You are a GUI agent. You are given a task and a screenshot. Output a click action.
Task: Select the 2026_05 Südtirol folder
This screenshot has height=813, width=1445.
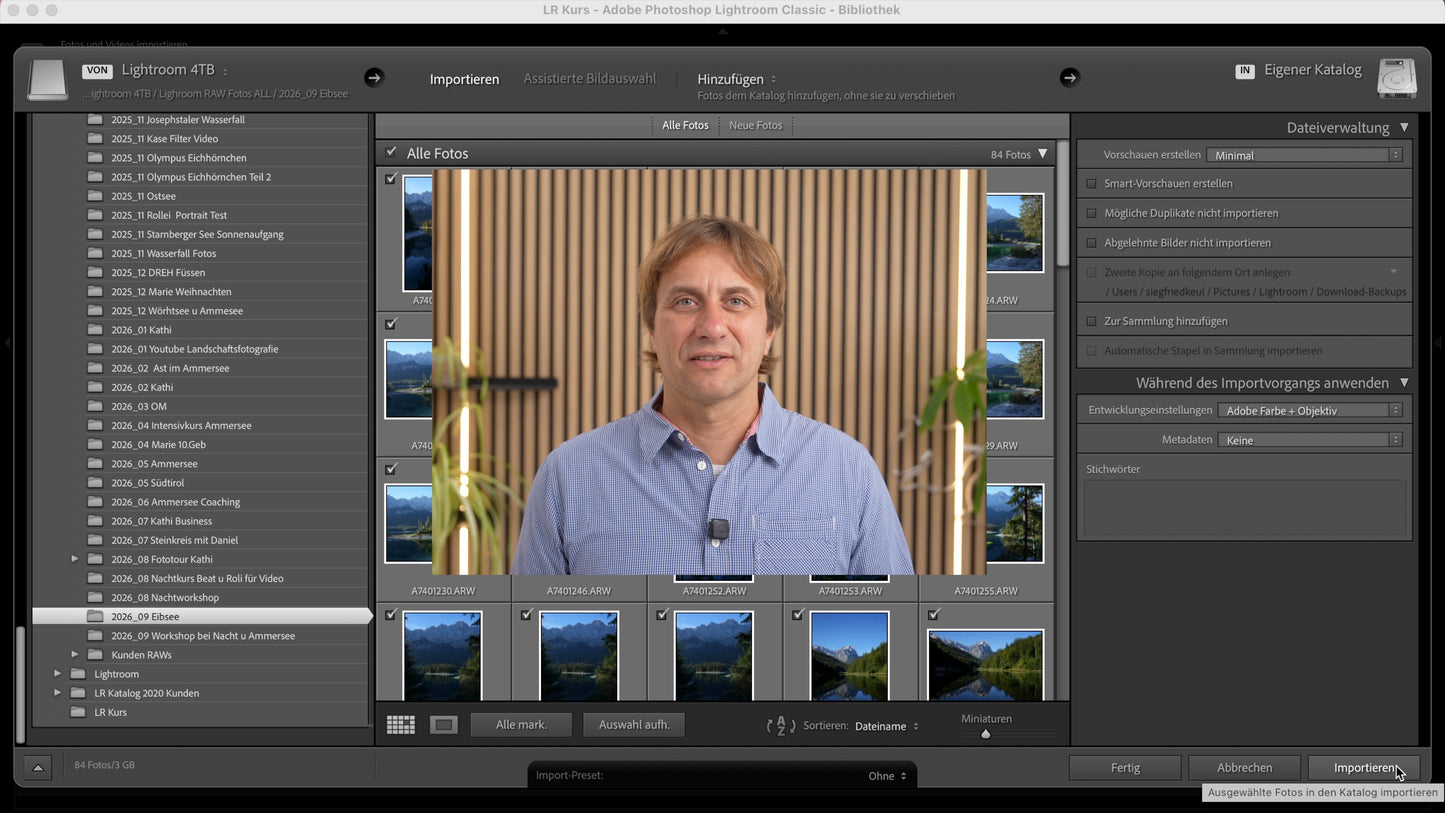click(146, 483)
